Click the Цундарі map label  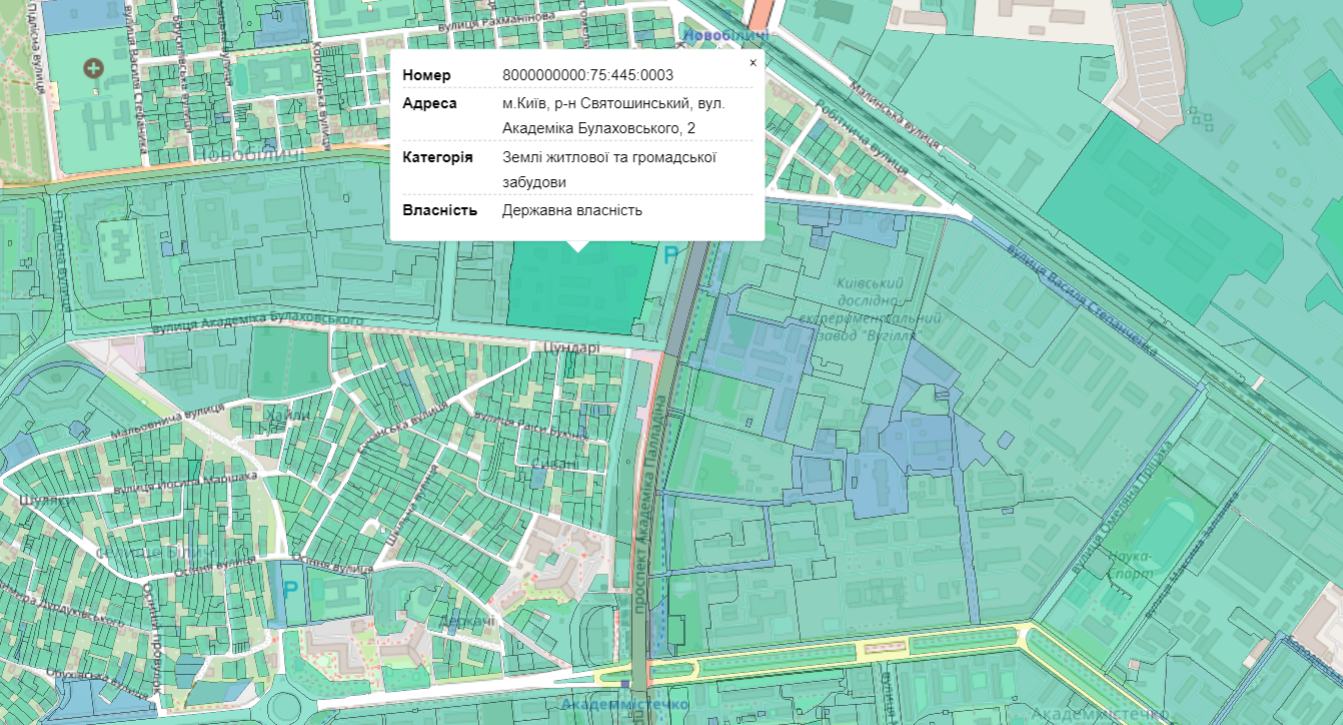coord(570,348)
